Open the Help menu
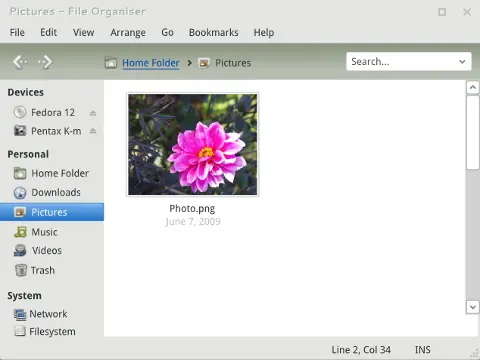Screen dimensions: 480x360 tap(264, 32)
